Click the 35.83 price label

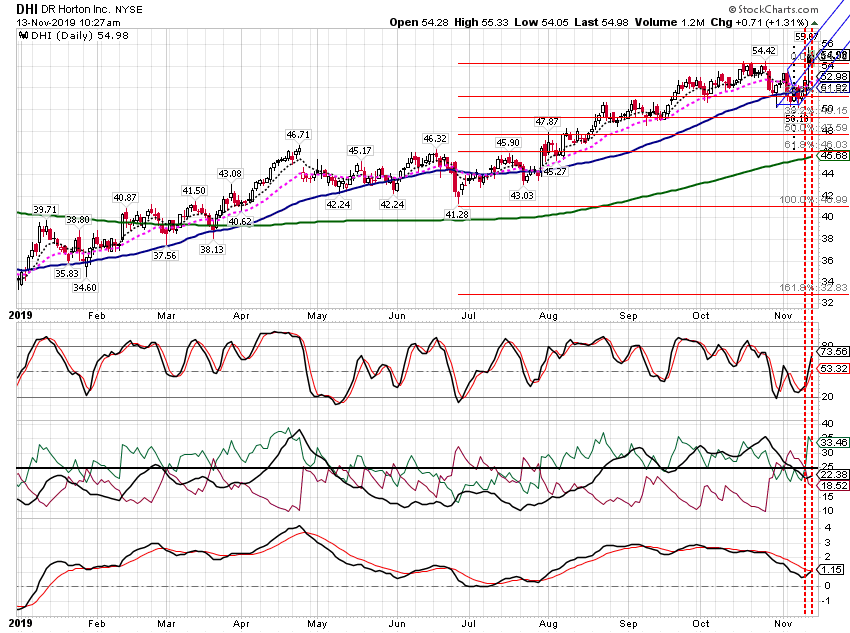click(67, 274)
